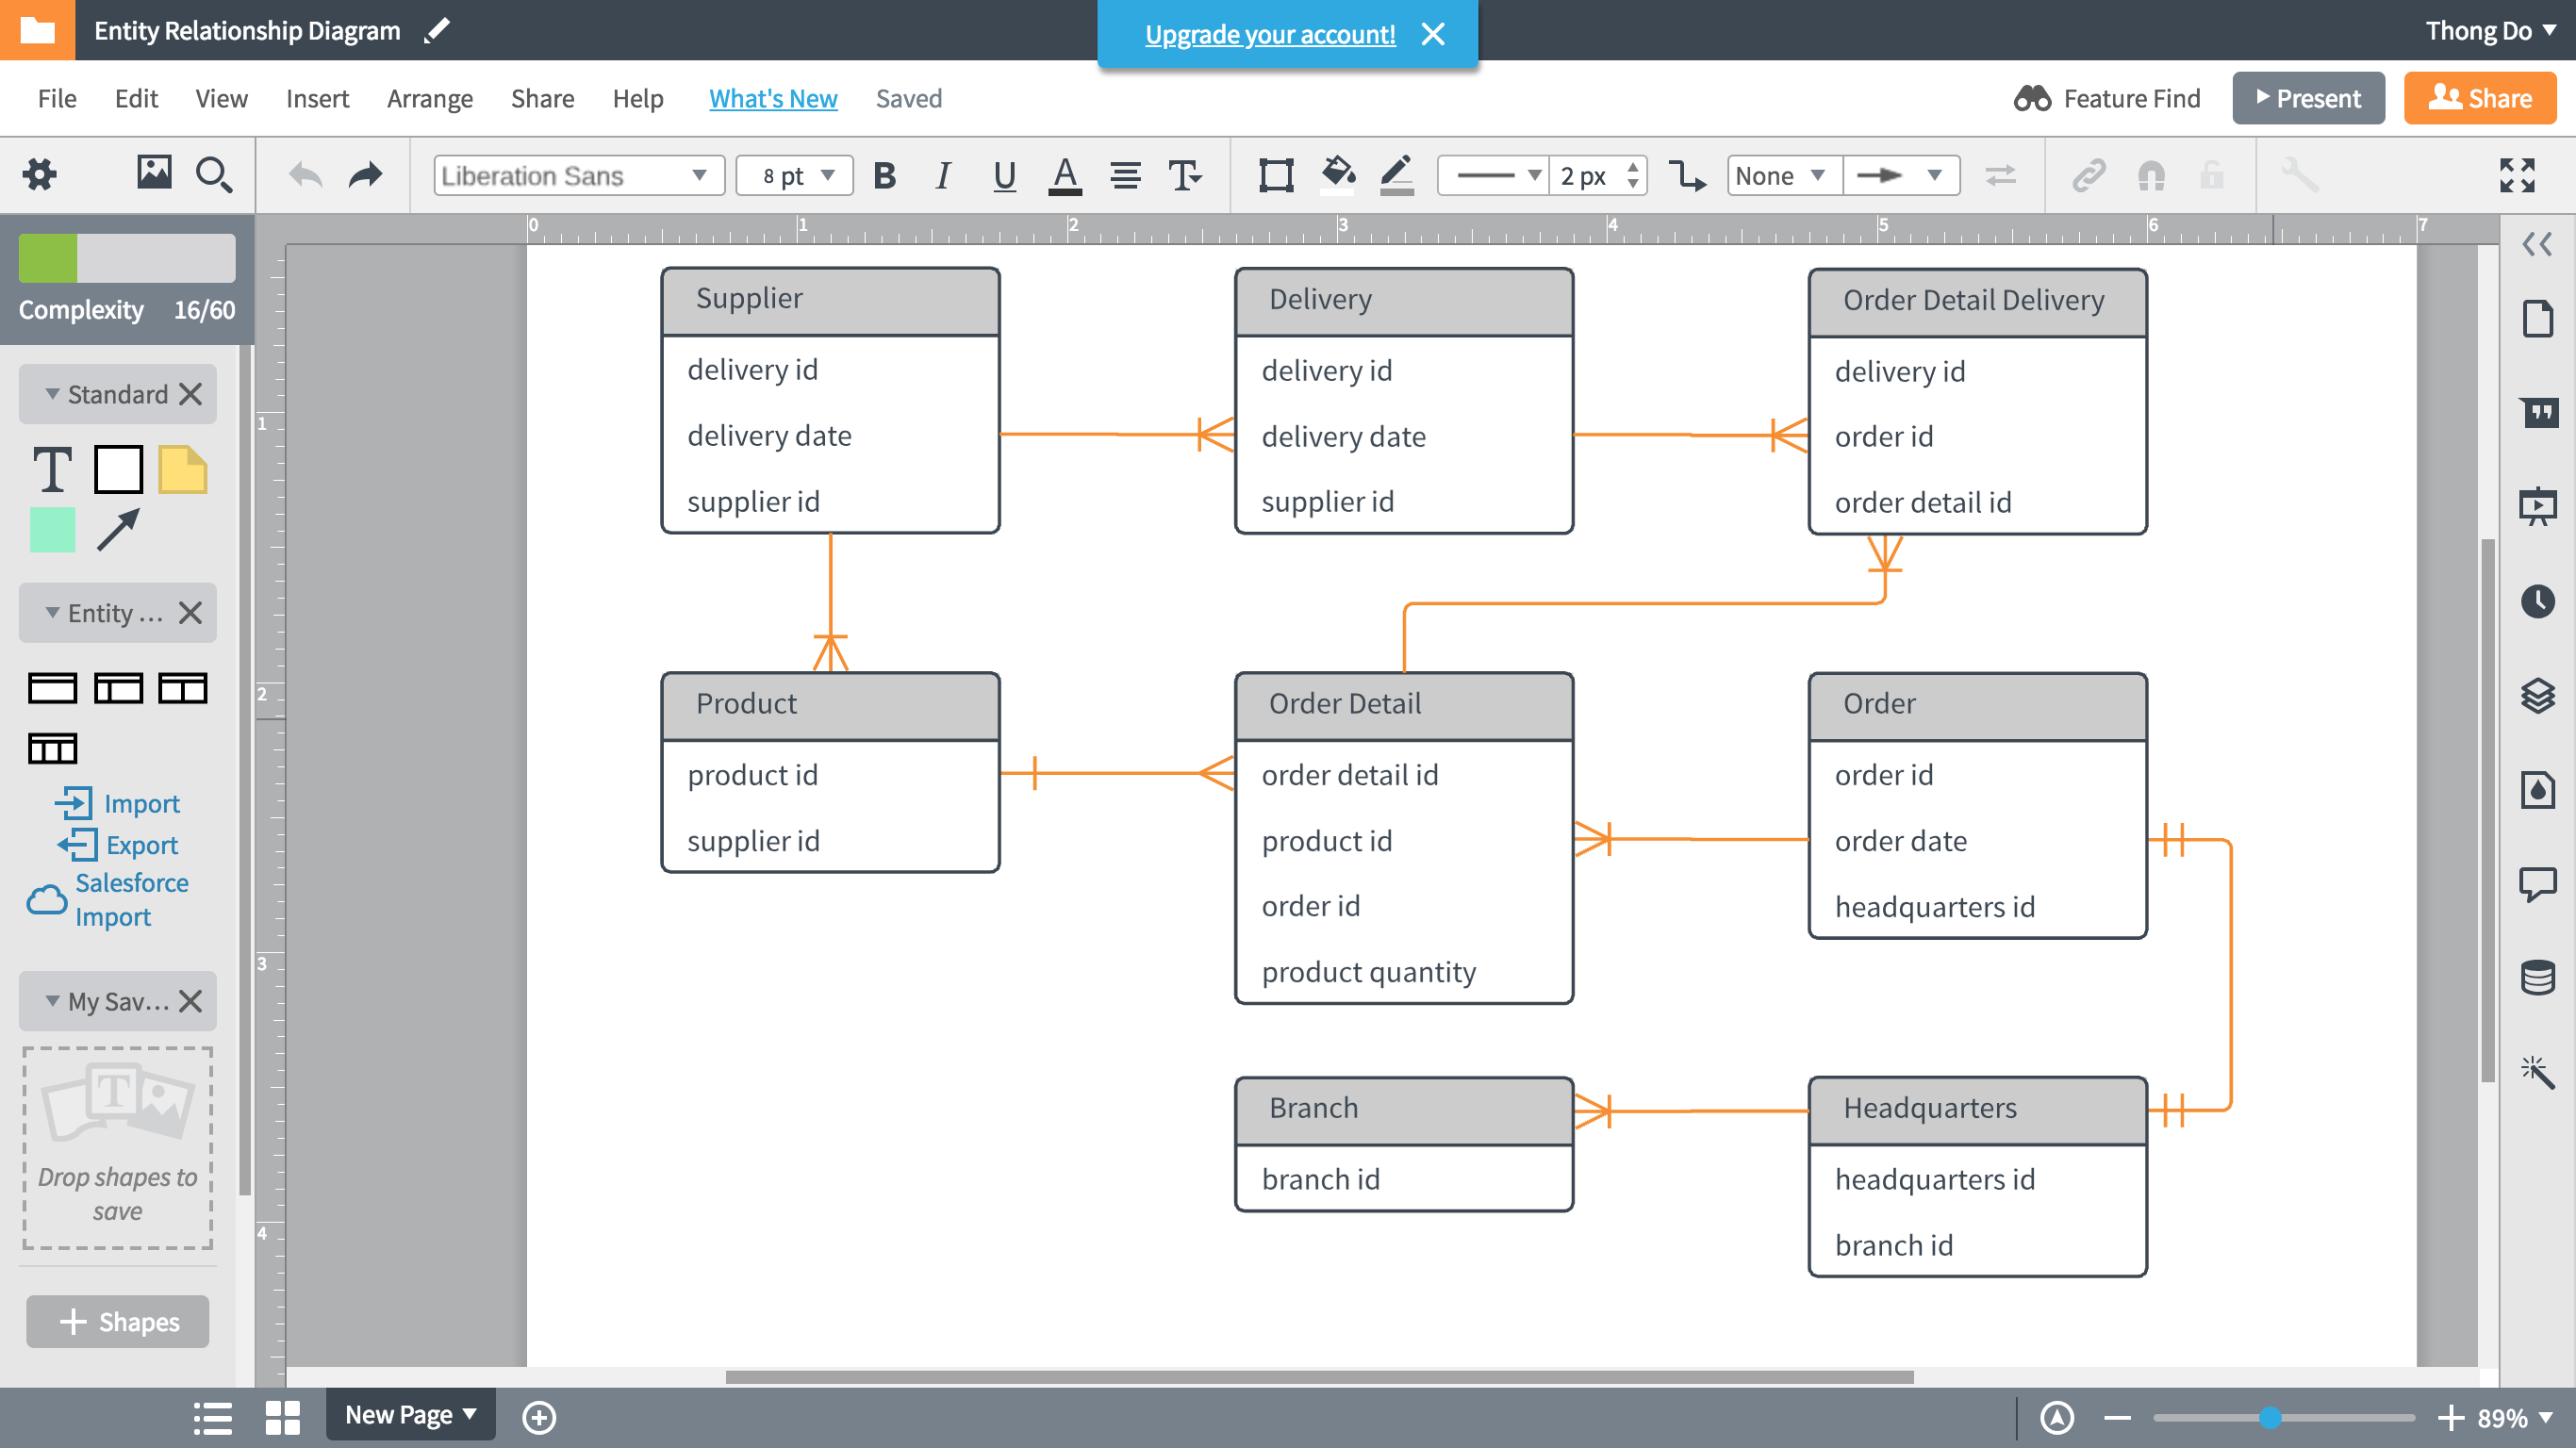Click the Redo icon in toolbar
The image size is (2576, 1448).
point(363,173)
